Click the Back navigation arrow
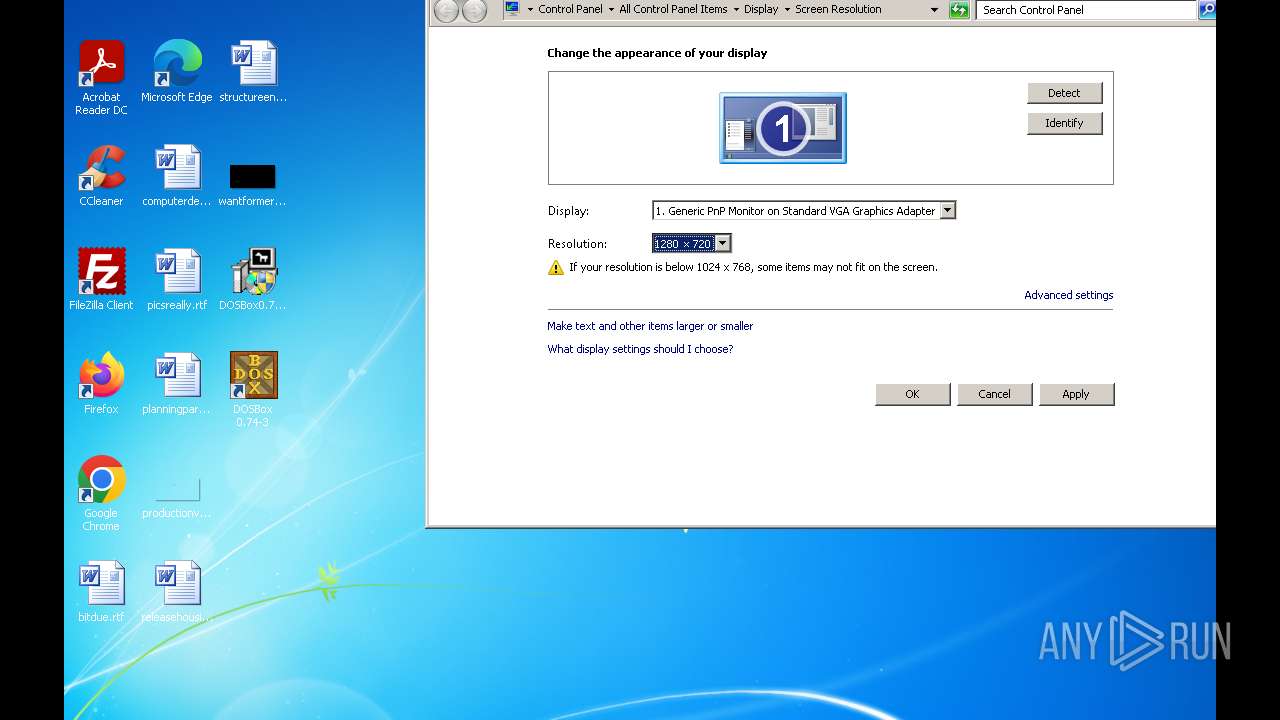 (x=446, y=10)
